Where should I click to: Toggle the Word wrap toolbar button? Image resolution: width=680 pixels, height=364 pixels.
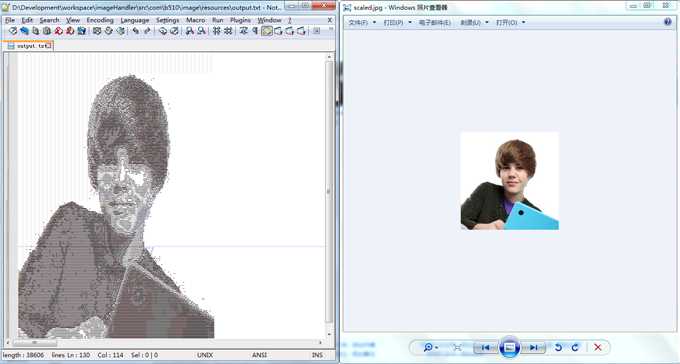(x=243, y=31)
